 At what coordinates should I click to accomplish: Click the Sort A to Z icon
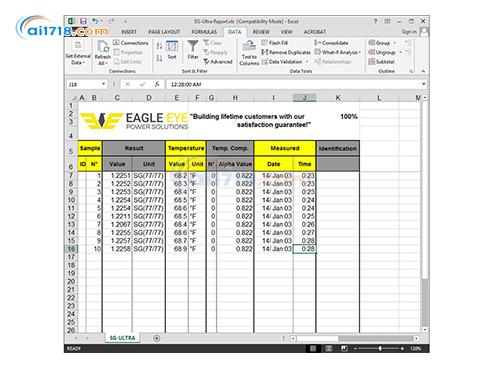coord(159,46)
